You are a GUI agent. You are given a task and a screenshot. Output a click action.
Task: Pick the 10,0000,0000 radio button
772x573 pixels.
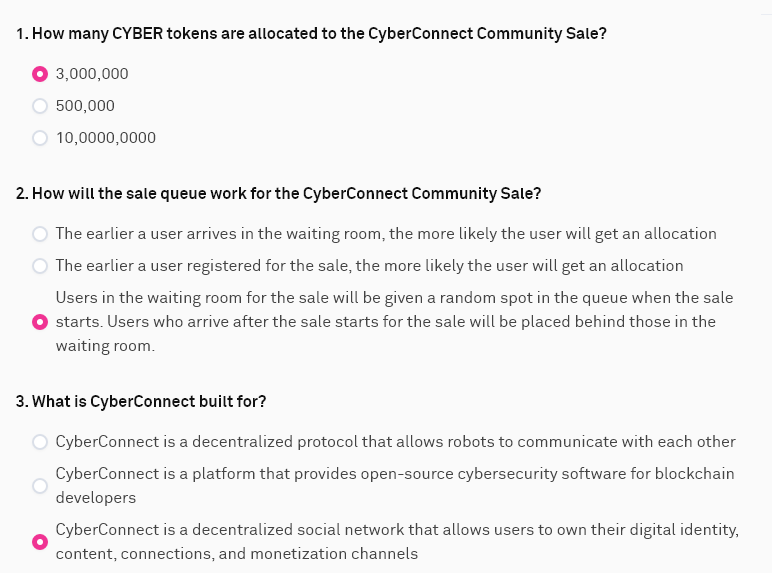tap(40, 138)
